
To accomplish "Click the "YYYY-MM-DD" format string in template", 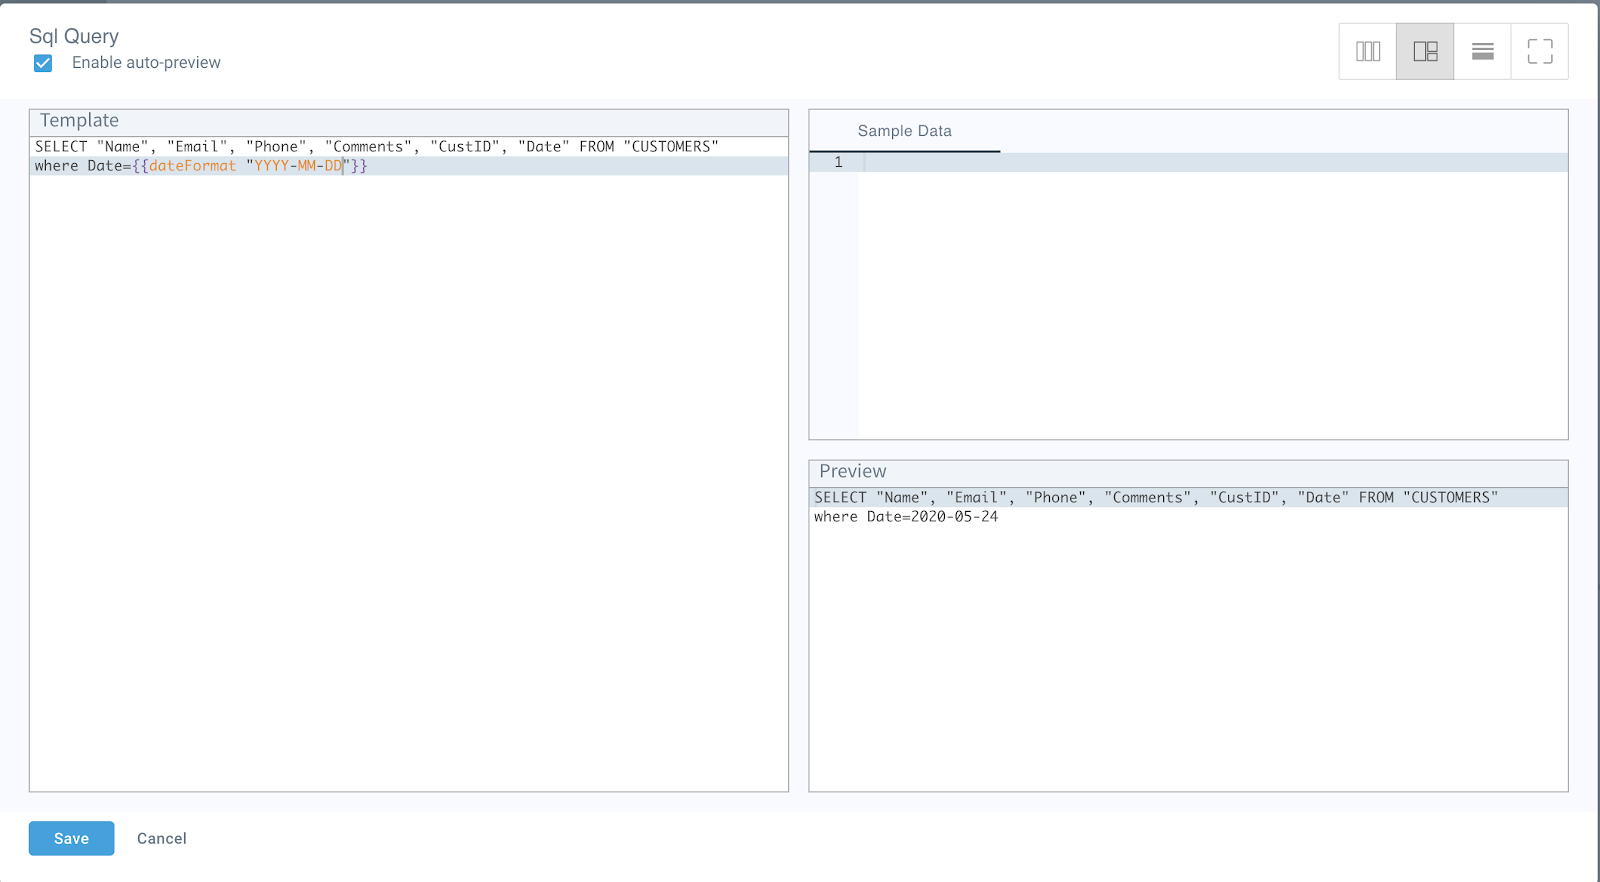I will tap(298, 166).
